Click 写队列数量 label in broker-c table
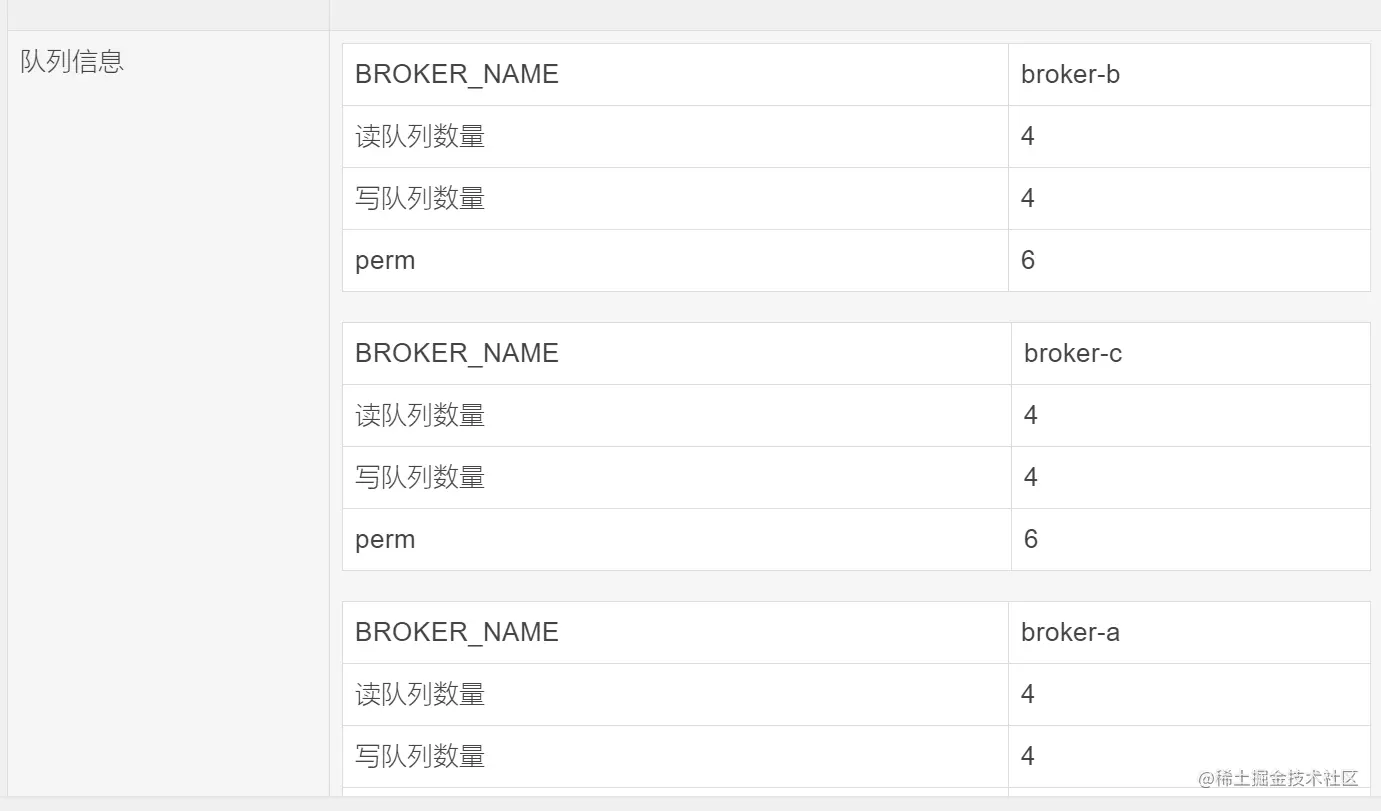Screen dimensions: 1381x811 point(420,478)
